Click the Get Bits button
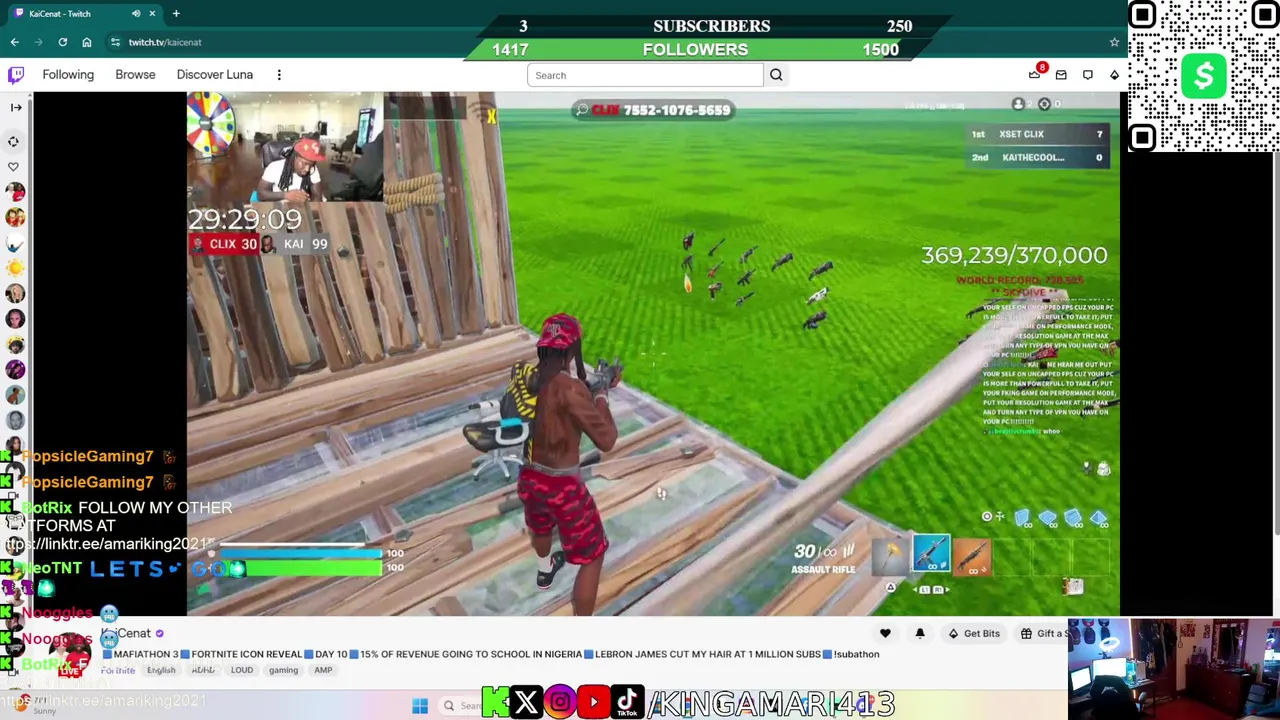This screenshot has width=1280, height=720. click(x=974, y=633)
